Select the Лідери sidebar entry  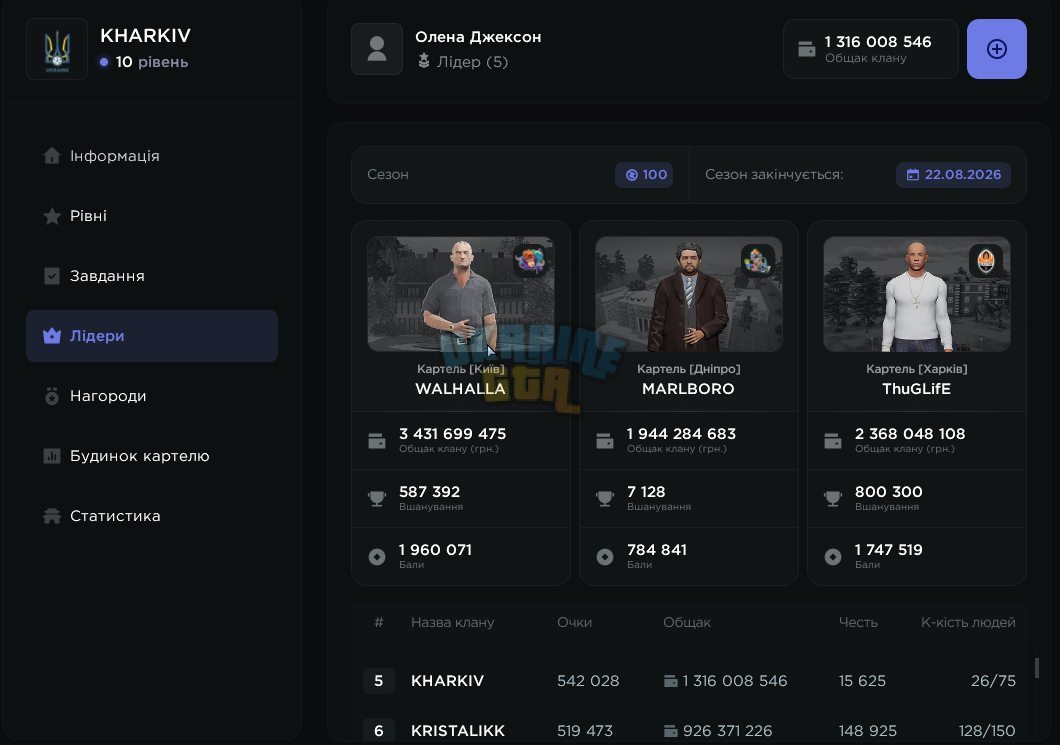[x=152, y=336]
